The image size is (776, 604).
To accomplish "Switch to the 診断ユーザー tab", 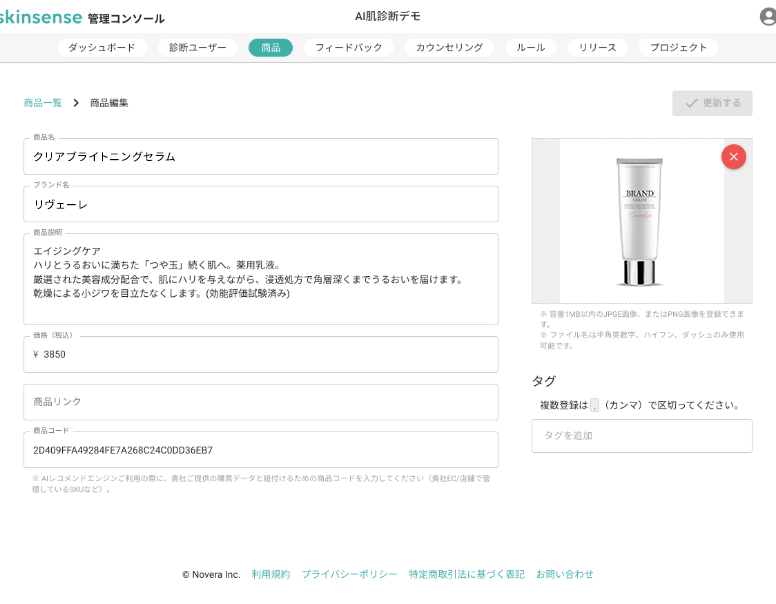I will [x=197, y=48].
